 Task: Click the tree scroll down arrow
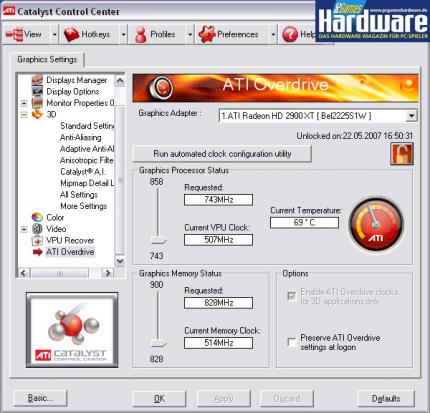click(x=120, y=261)
